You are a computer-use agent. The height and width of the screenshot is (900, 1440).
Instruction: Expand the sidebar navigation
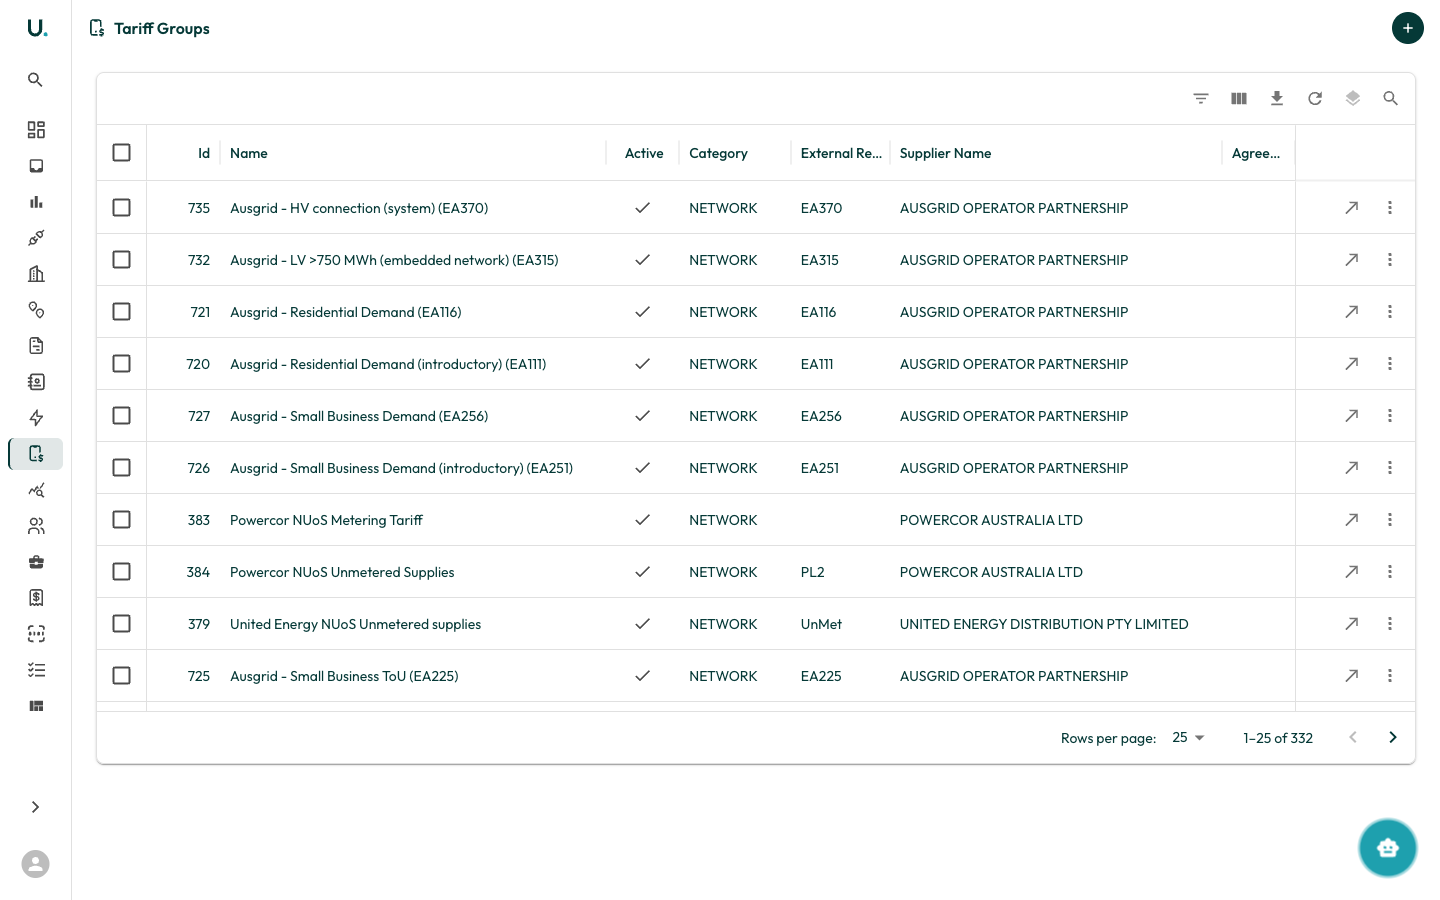click(x=35, y=807)
